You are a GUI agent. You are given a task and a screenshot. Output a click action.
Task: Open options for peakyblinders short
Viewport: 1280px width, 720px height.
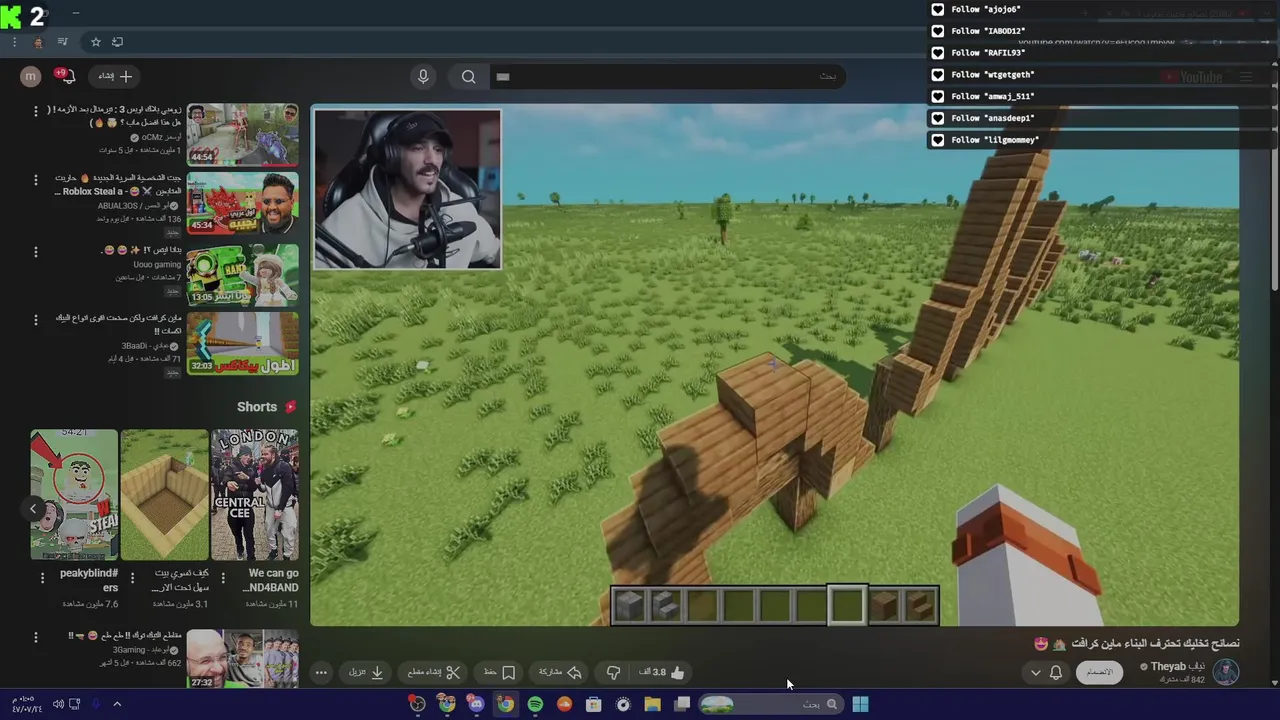[42, 577]
